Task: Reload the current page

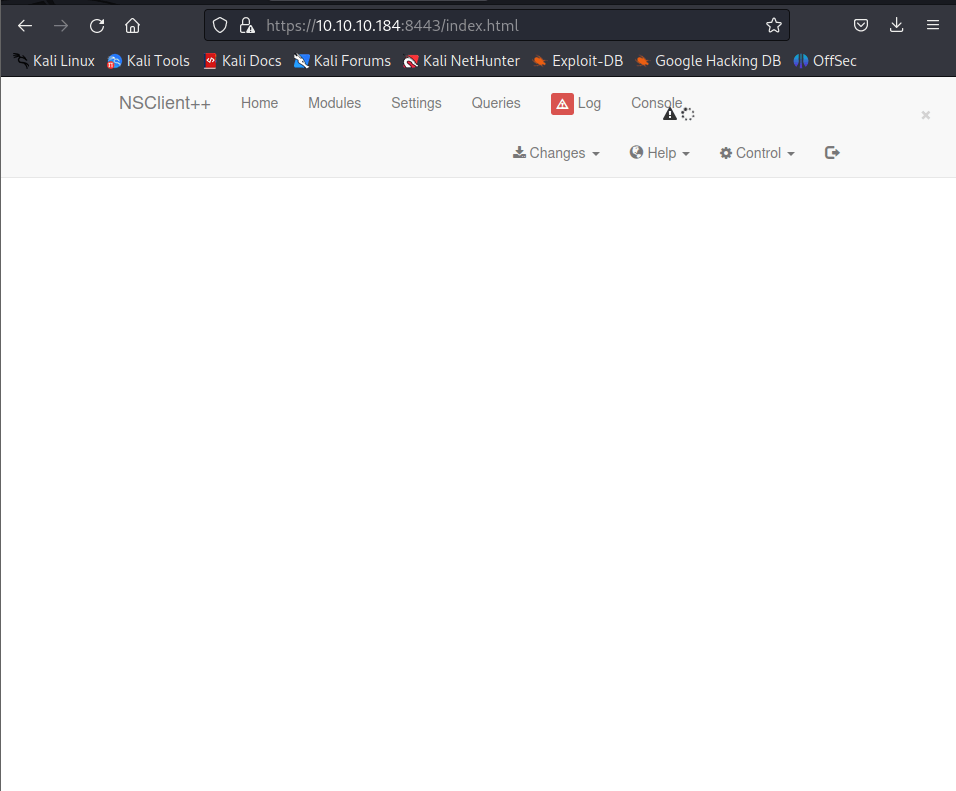Action: pos(97,26)
